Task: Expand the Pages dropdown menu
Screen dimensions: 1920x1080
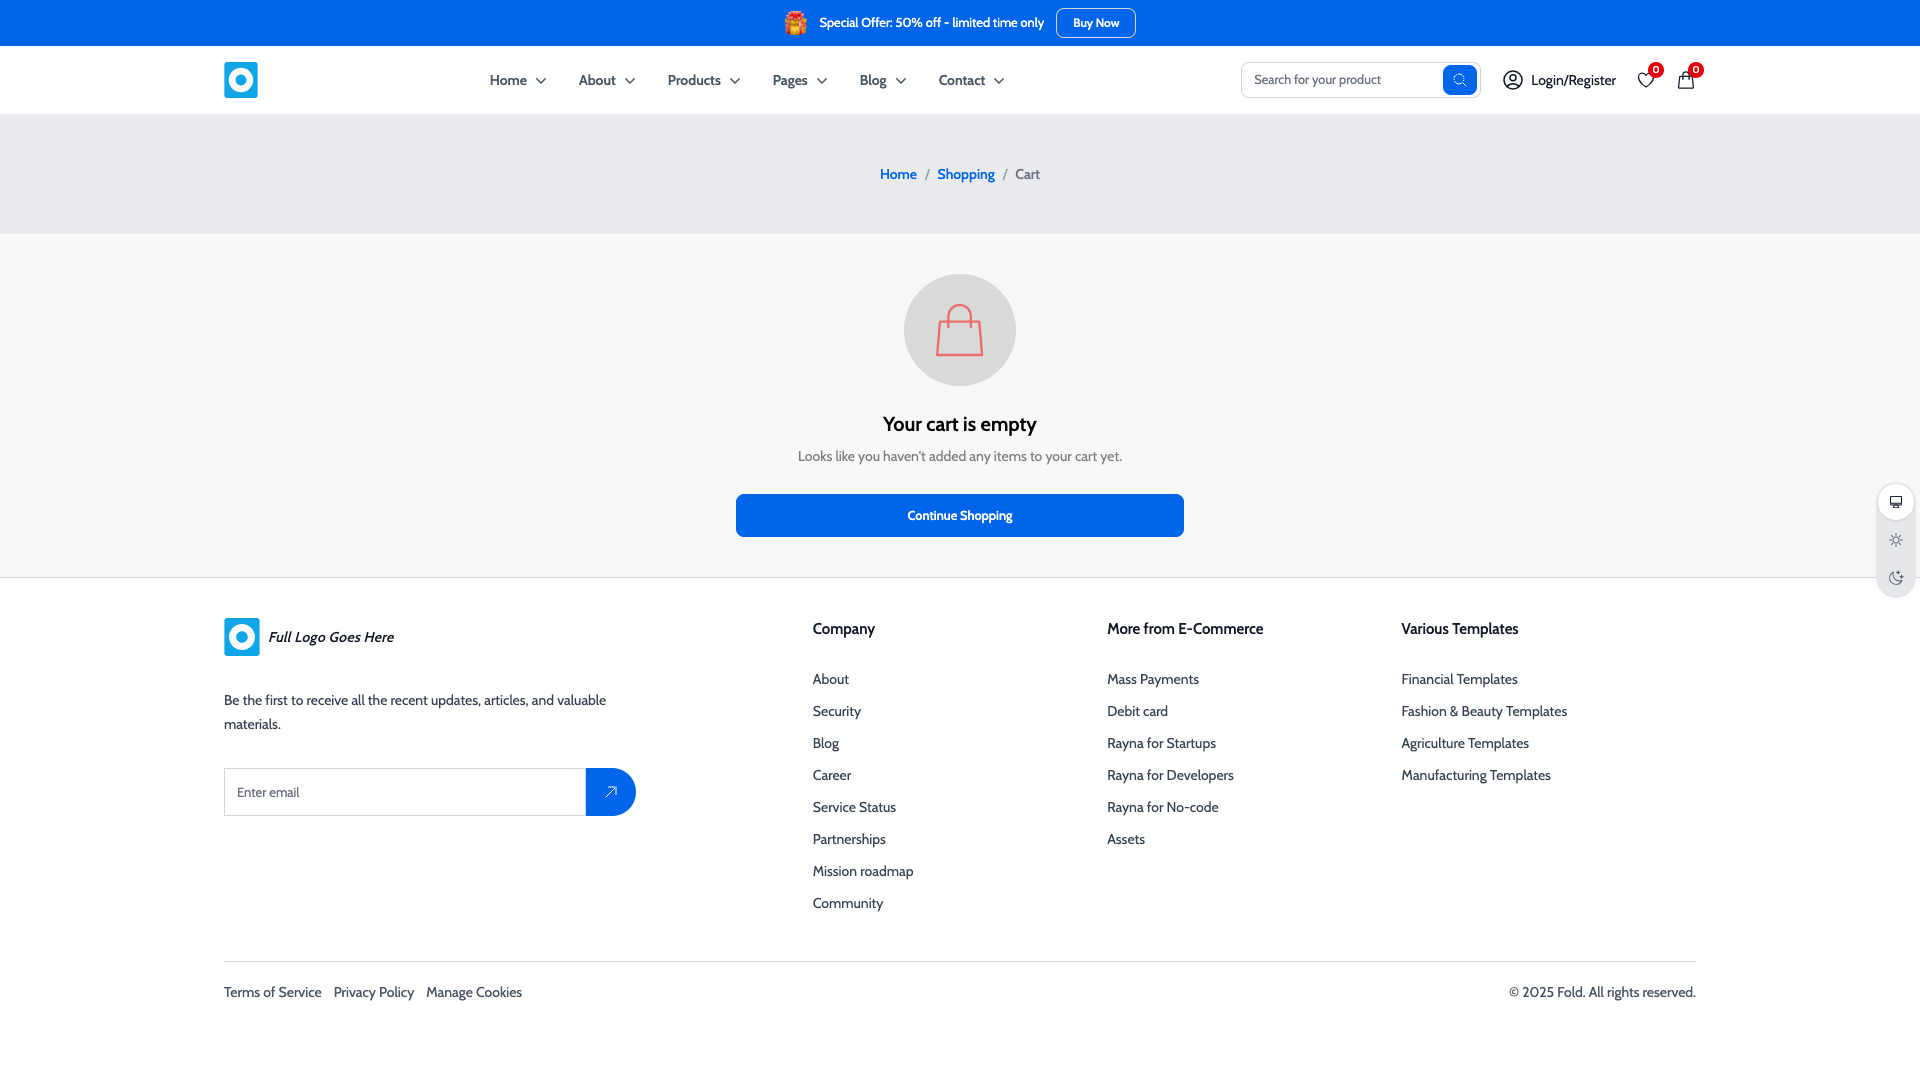Action: tap(799, 80)
